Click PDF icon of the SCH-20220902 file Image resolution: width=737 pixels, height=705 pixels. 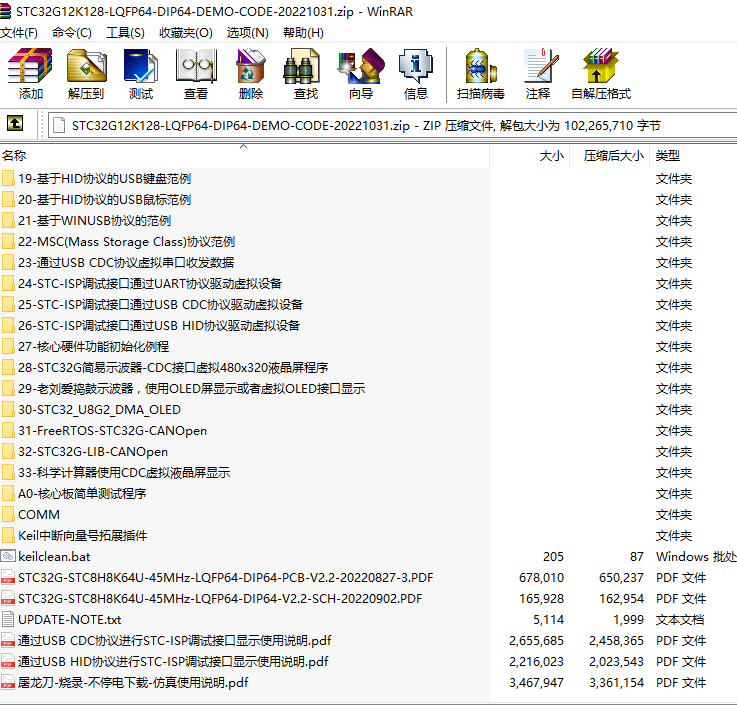pyautogui.click(x=8, y=599)
